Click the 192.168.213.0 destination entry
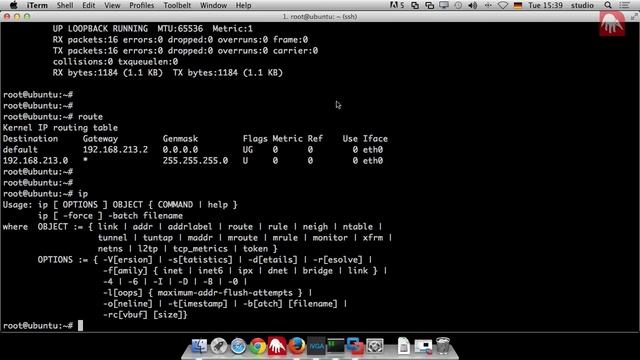Image resolution: width=640 pixels, height=360 pixels. pyautogui.click(x=36, y=161)
